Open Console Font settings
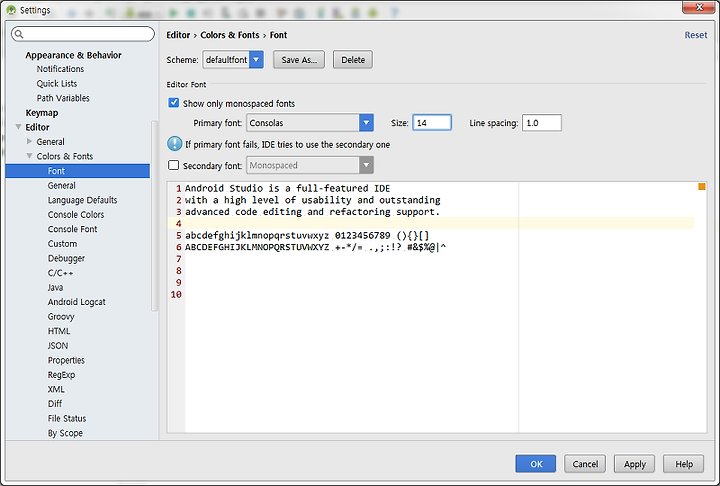This screenshot has width=720, height=486. pyautogui.click(x=73, y=229)
